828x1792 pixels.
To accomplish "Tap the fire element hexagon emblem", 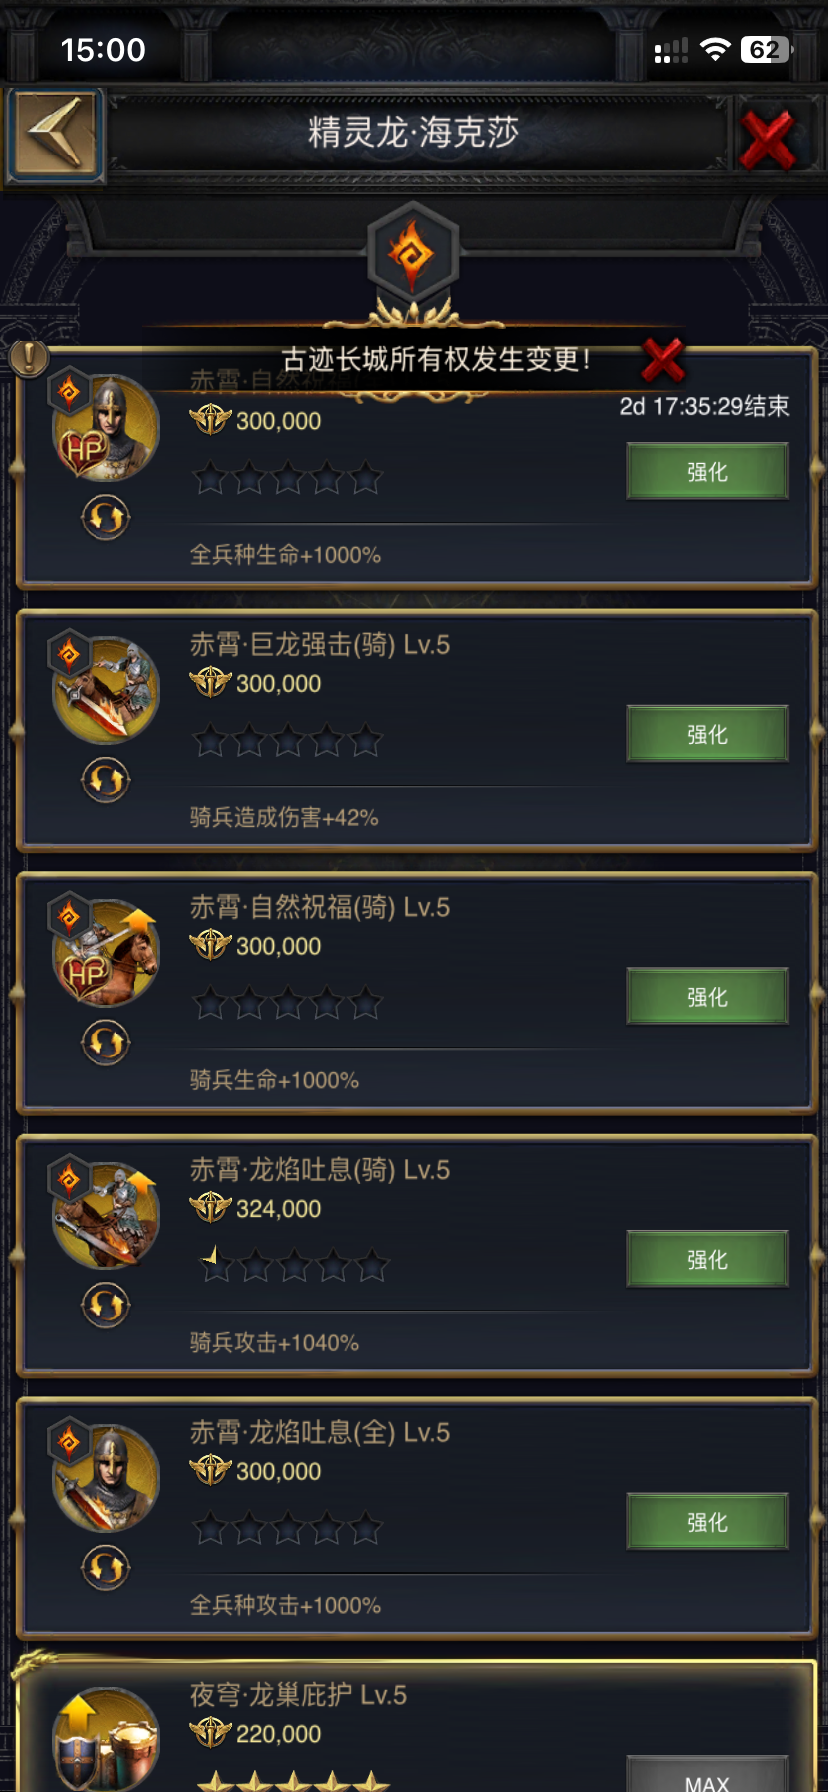I will (413, 253).
